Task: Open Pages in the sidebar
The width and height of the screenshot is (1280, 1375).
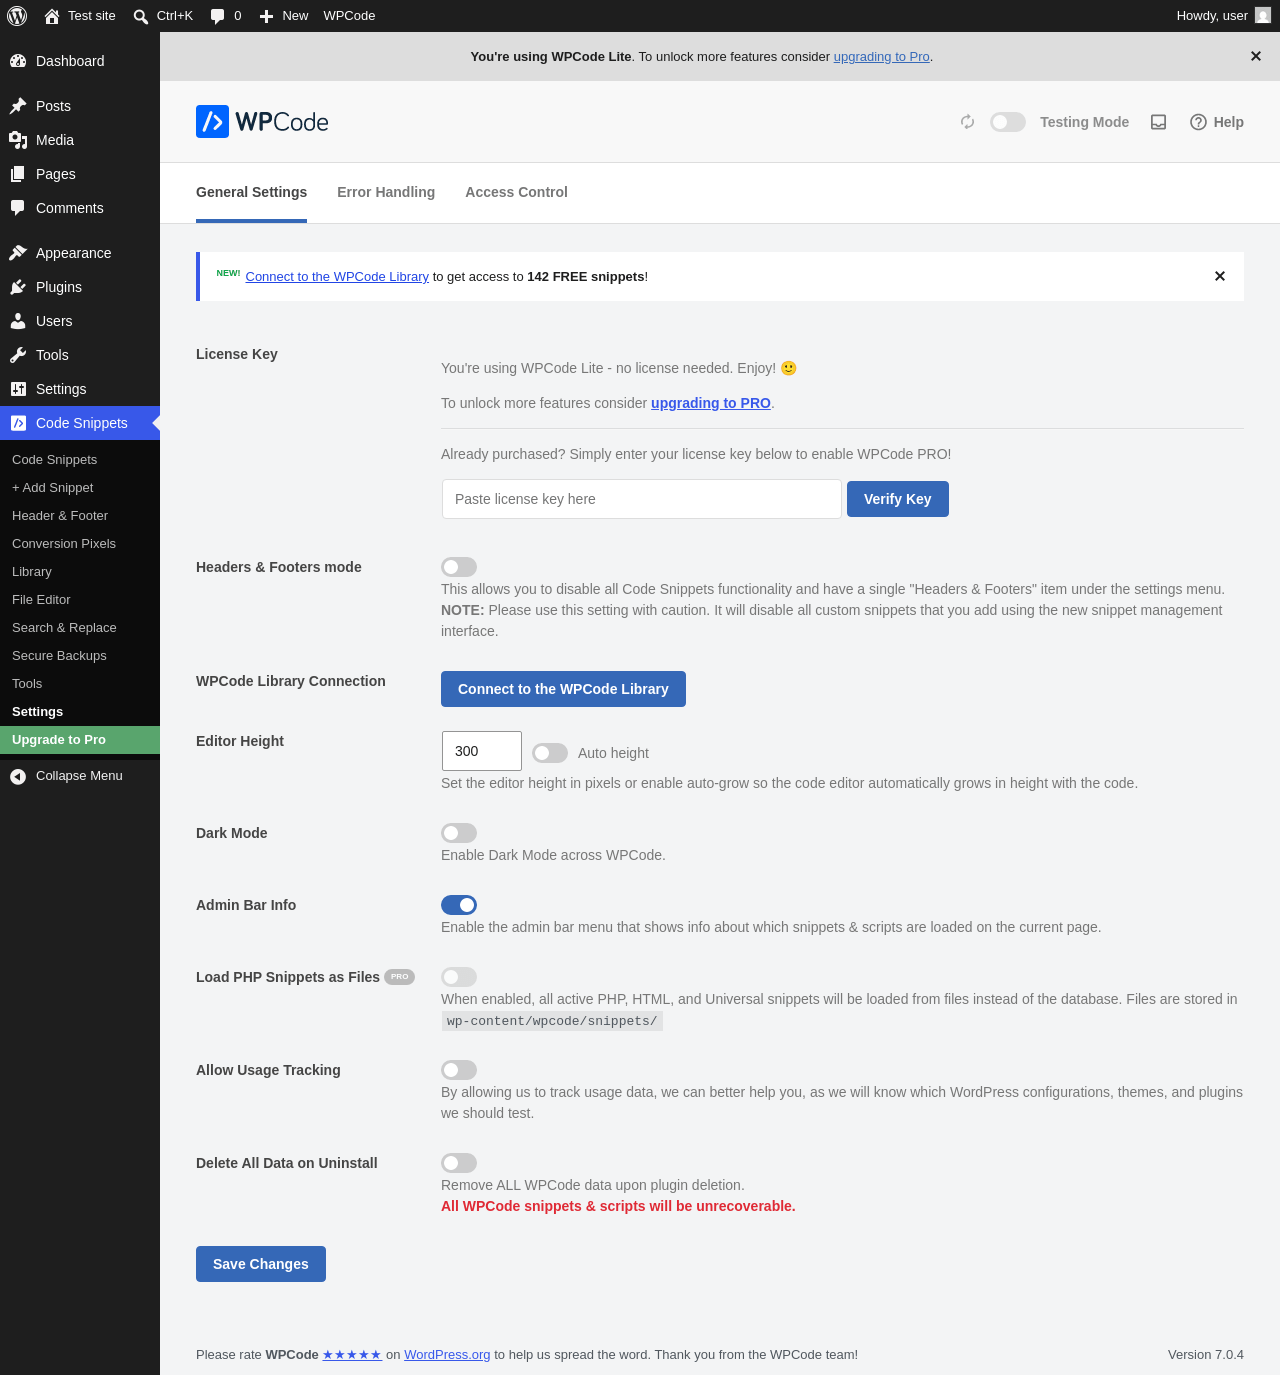Action: pyautogui.click(x=80, y=174)
